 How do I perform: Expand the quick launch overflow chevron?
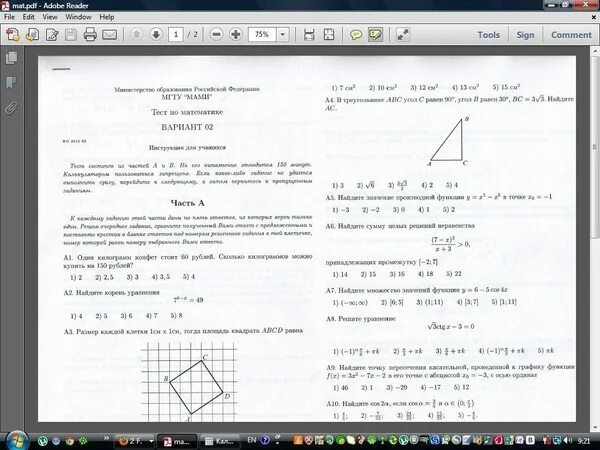point(106,438)
